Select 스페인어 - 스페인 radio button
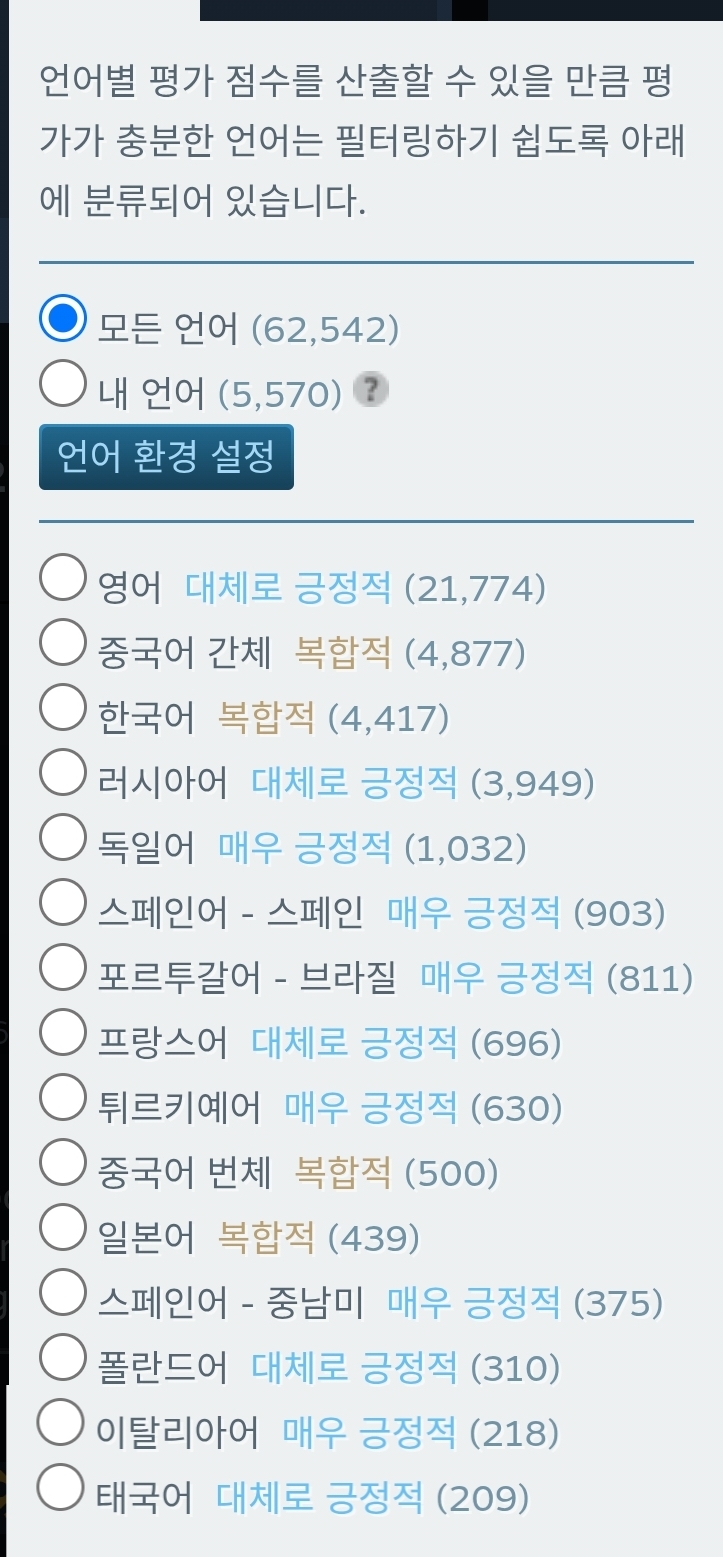This screenshot has width=723, height=1557. pyautogui.click(x=62, y=904)
